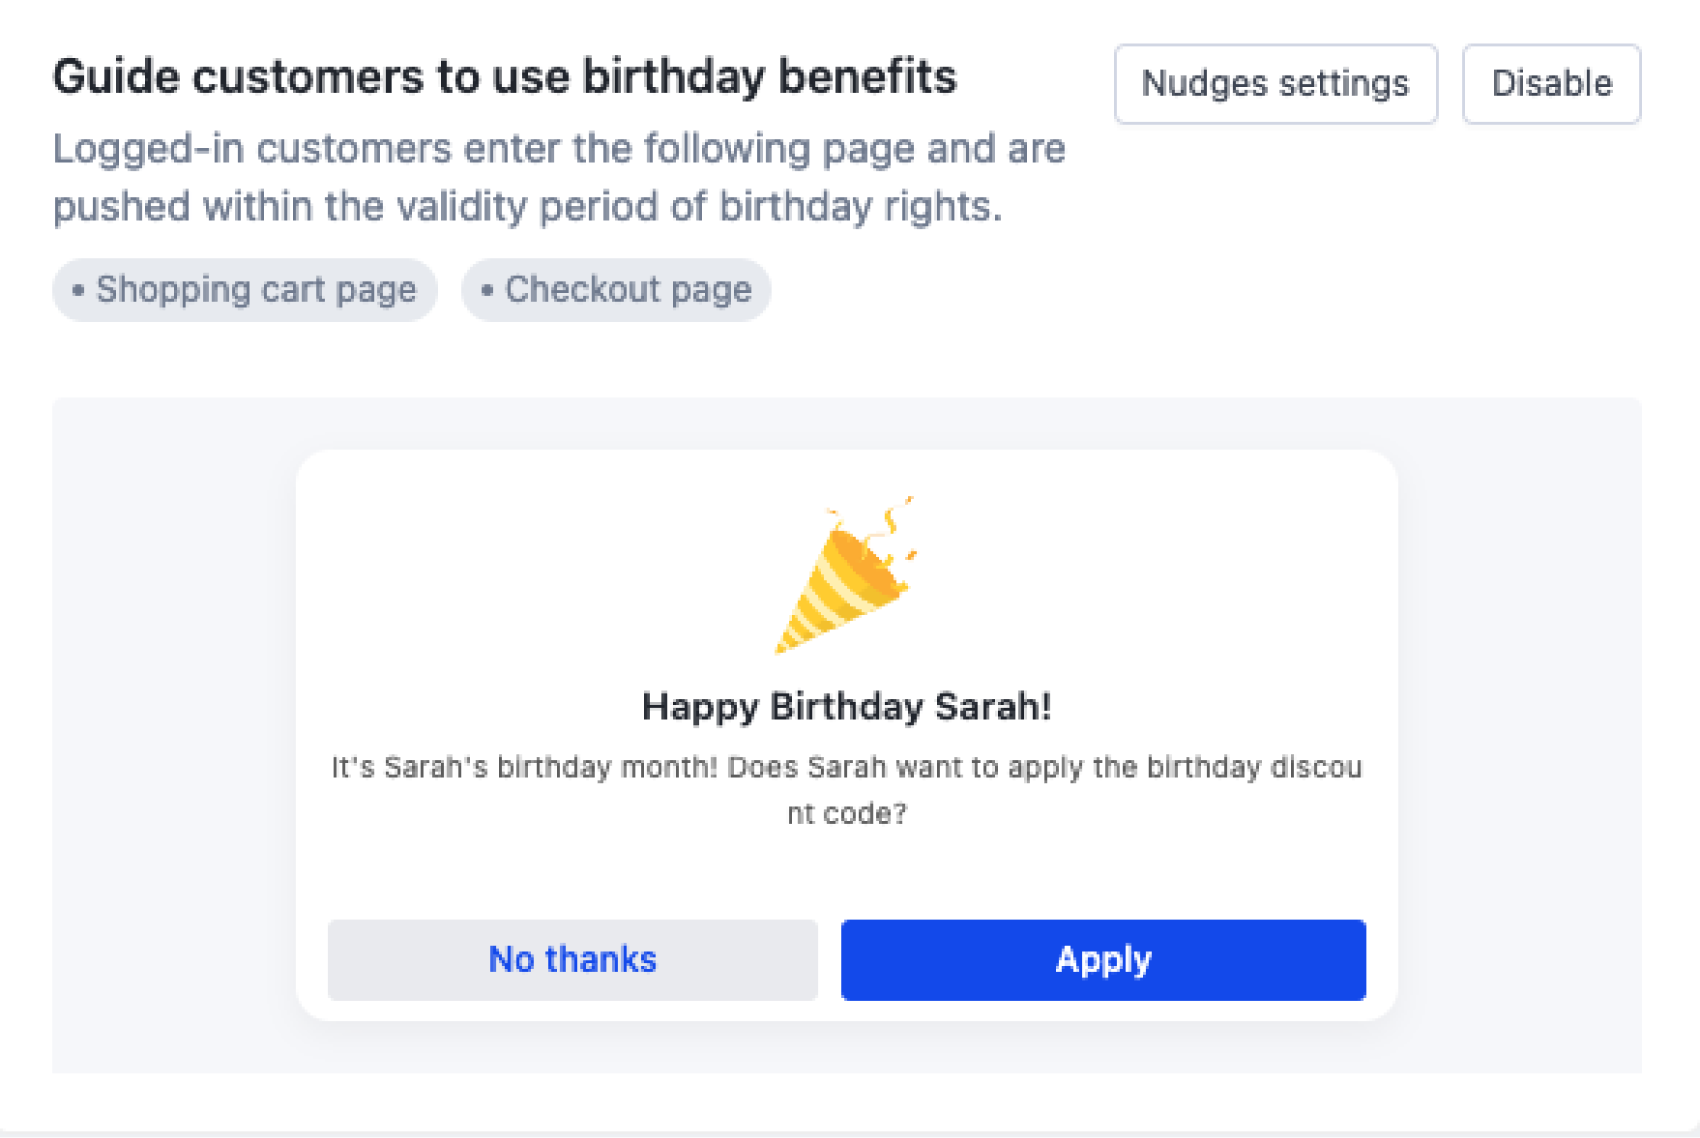Click the "Guide customers to use birthday benefits" heading

point(504,77)
